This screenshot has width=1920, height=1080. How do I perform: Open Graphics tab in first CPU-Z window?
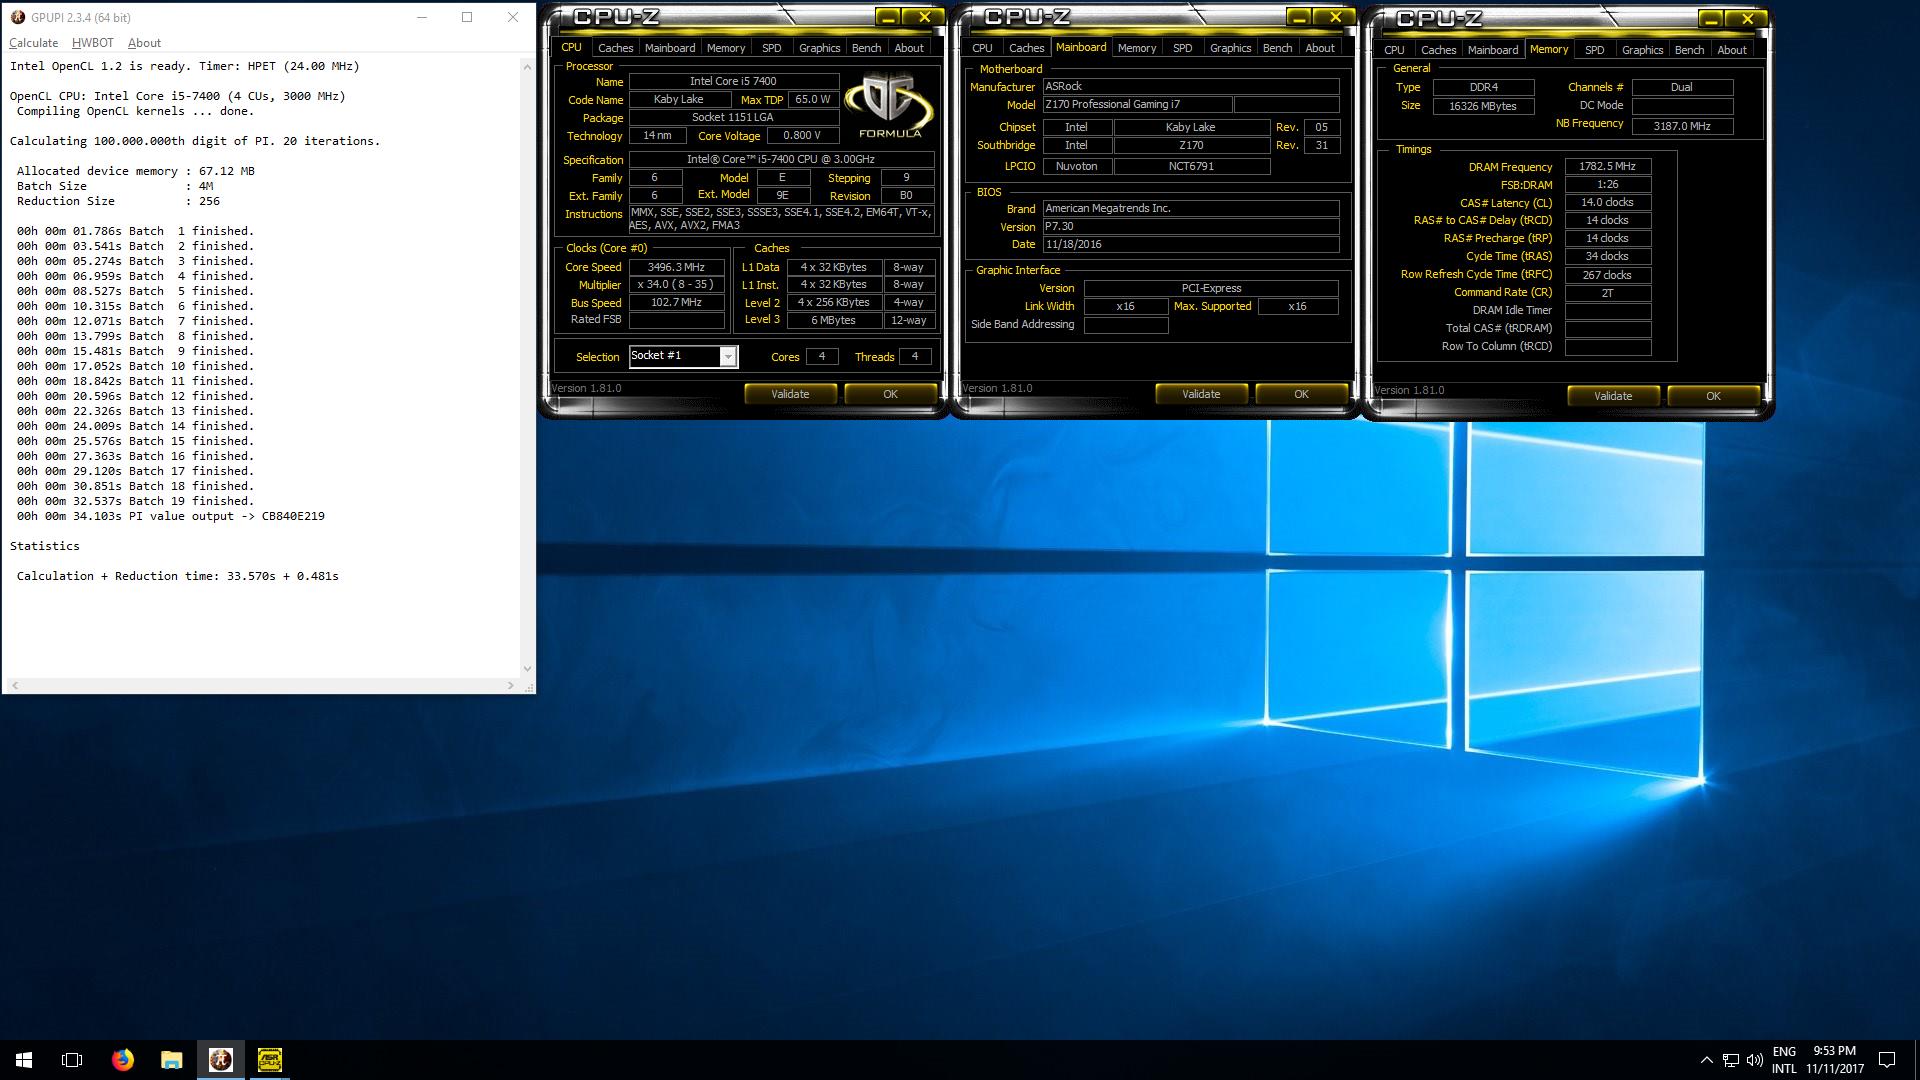coord(820,48)
